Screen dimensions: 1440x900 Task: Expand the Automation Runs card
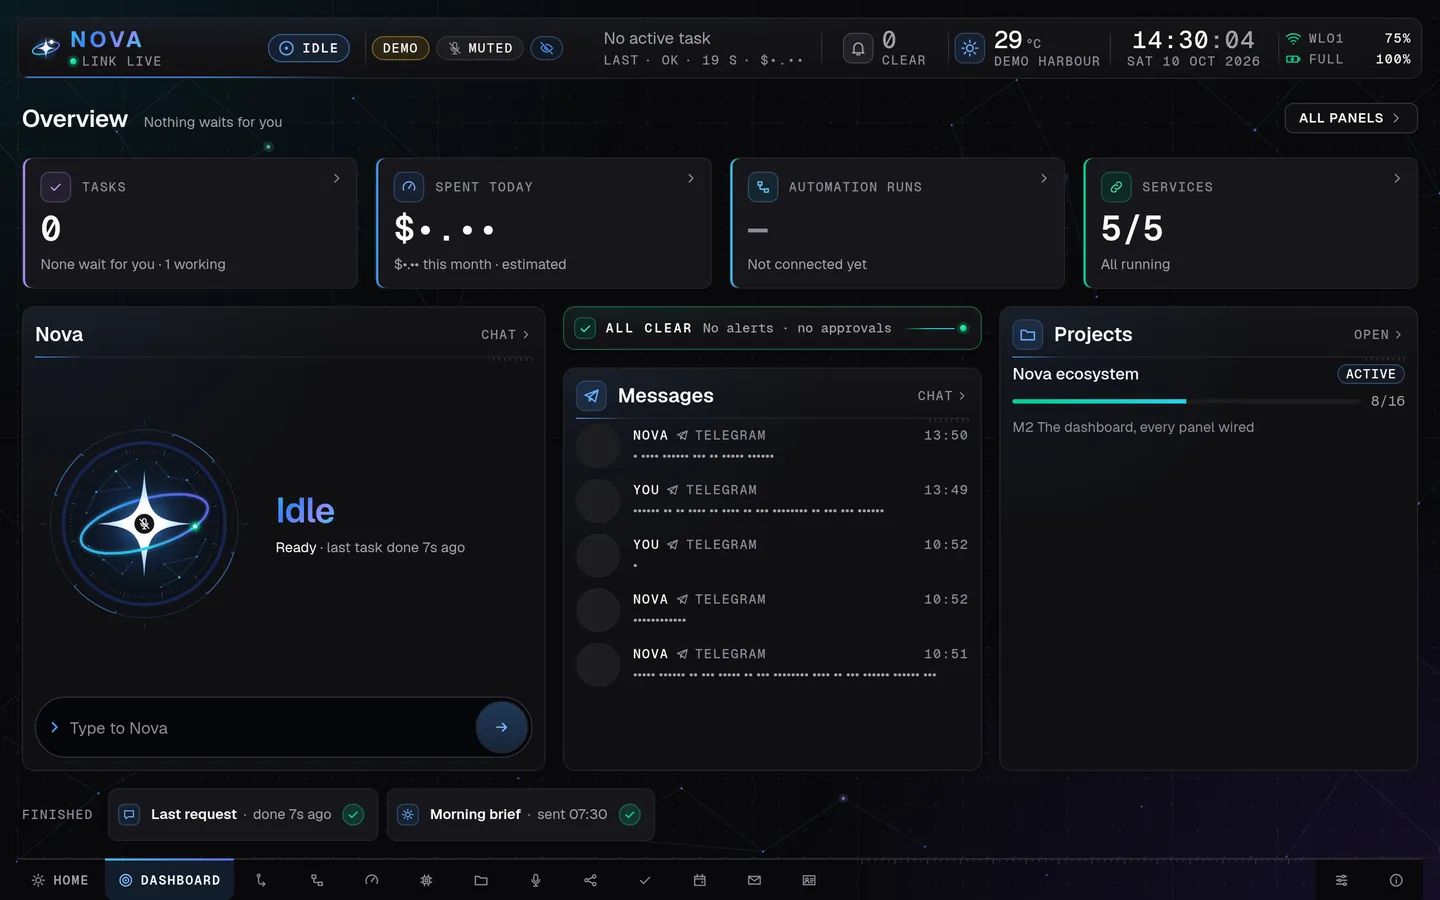coord(898,223)
